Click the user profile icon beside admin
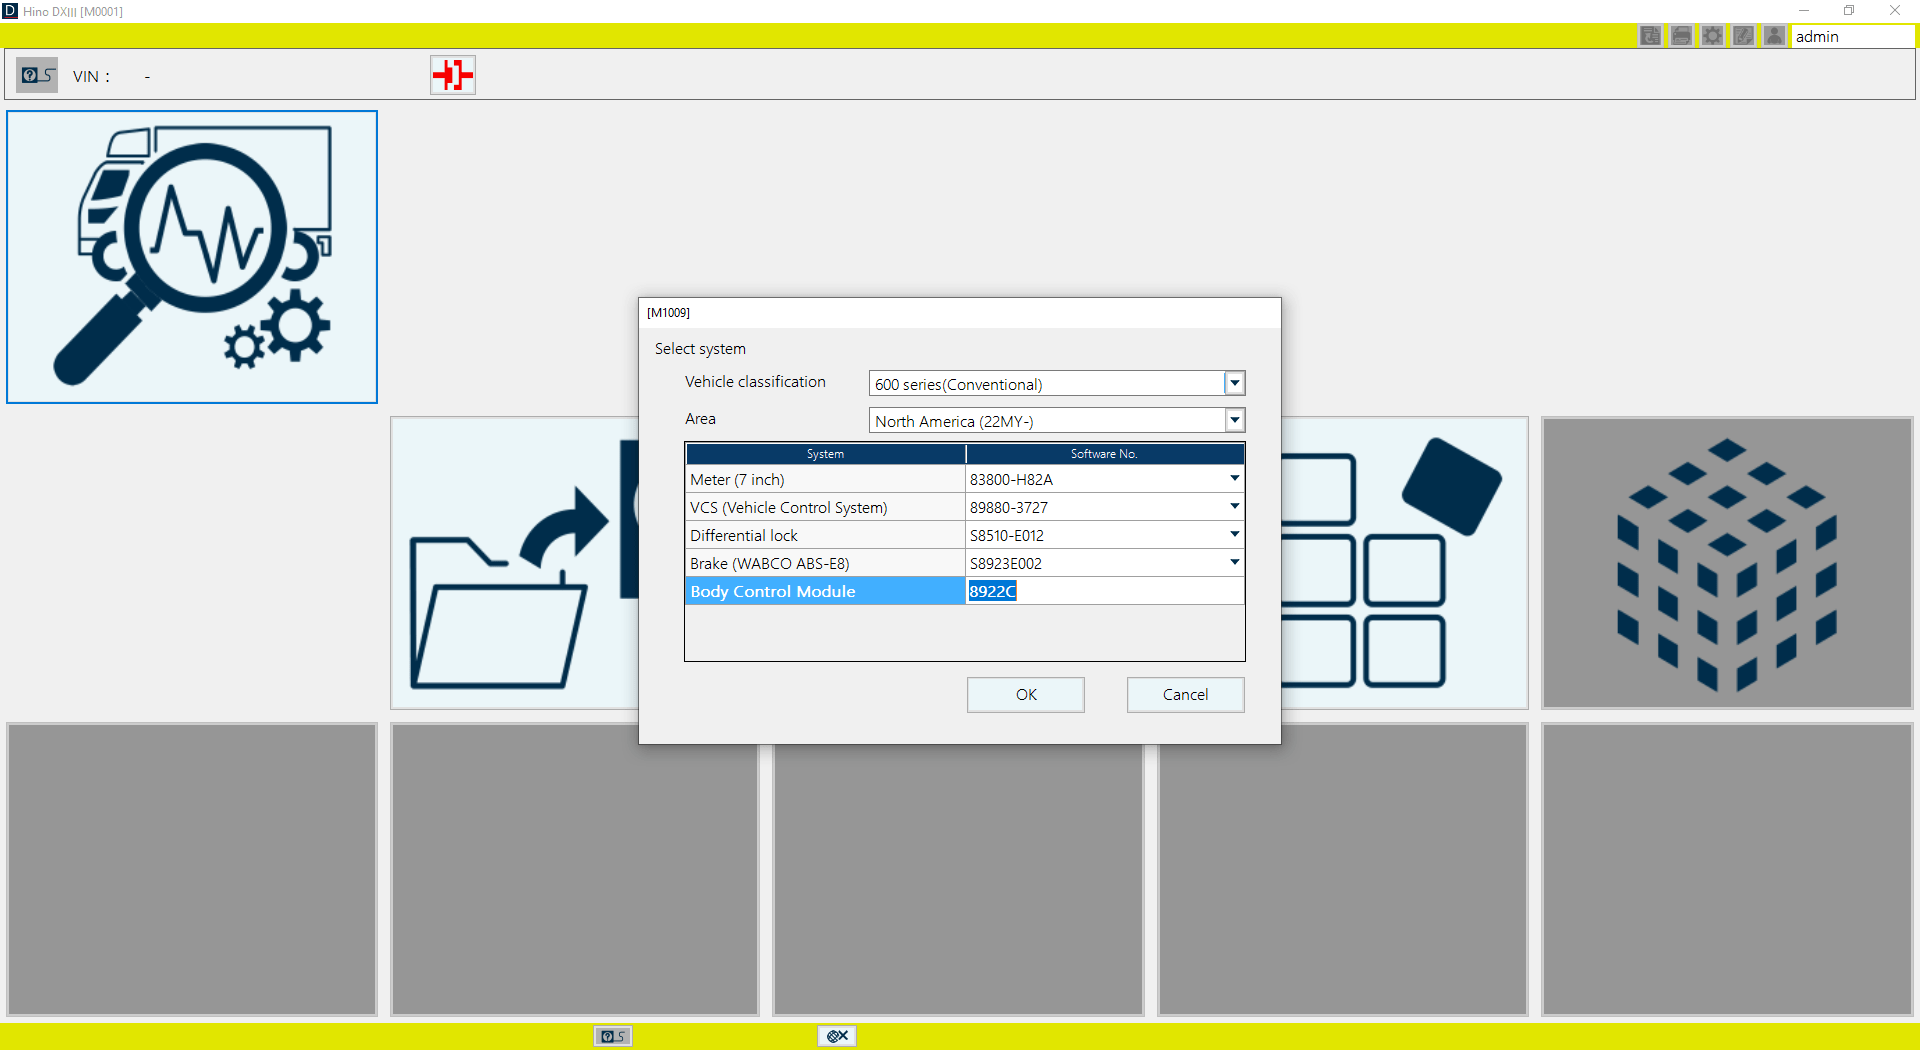The height and width of the screenshot is (1050, 1920). pyautogui.click(x=1774, y=36)
